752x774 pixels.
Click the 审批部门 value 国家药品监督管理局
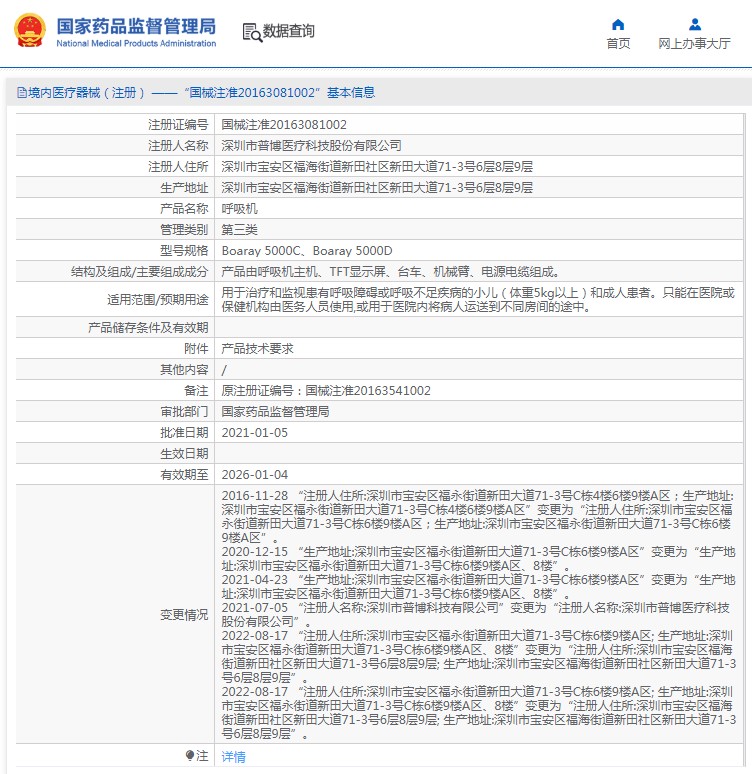[x=275, y=411]
